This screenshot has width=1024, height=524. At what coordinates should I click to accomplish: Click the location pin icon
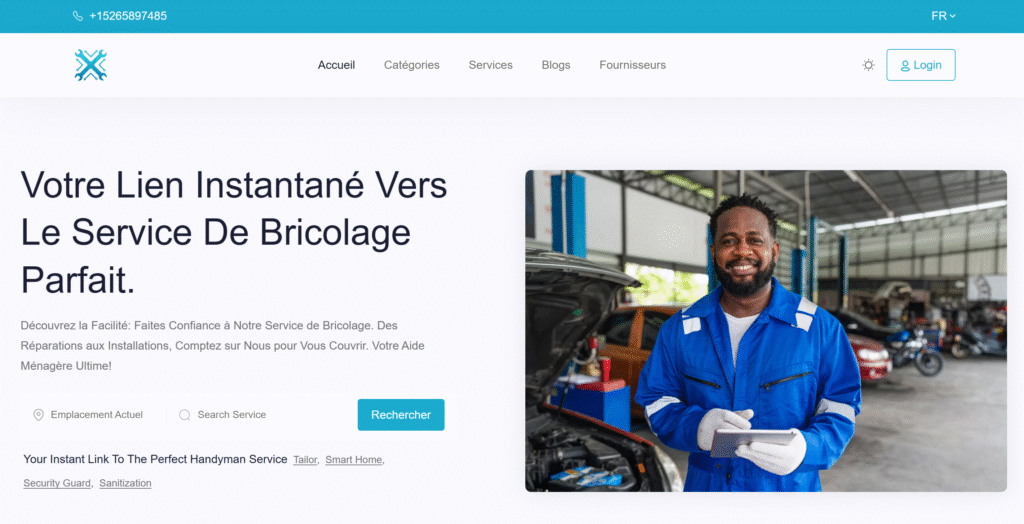pyautogui.click(x=39, y=415)
